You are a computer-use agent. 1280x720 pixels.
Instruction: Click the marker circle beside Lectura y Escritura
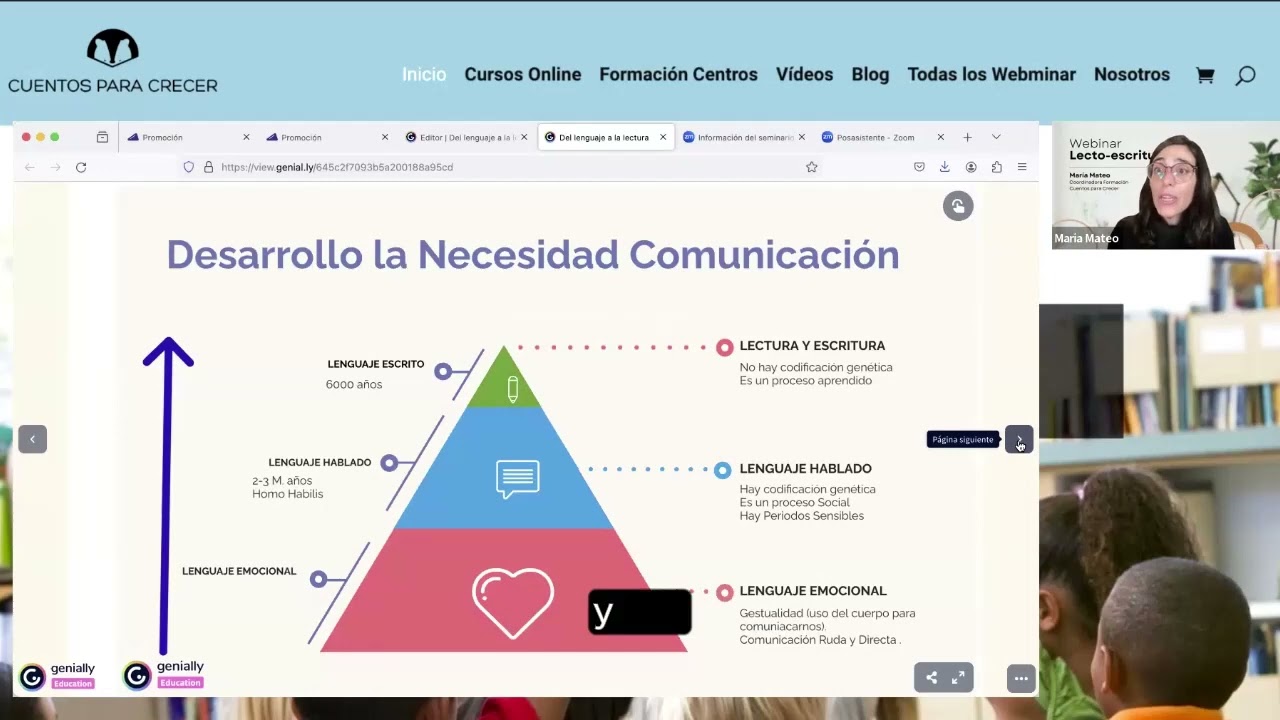tap(725, 347)
